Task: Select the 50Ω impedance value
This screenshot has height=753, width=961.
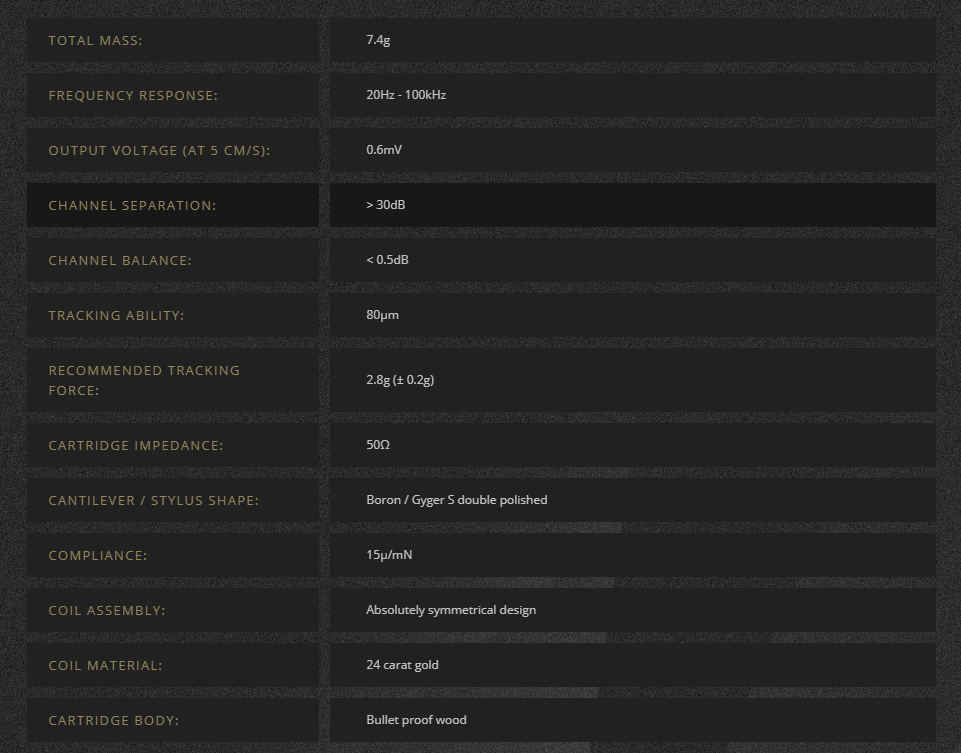Action: (378, 445)
